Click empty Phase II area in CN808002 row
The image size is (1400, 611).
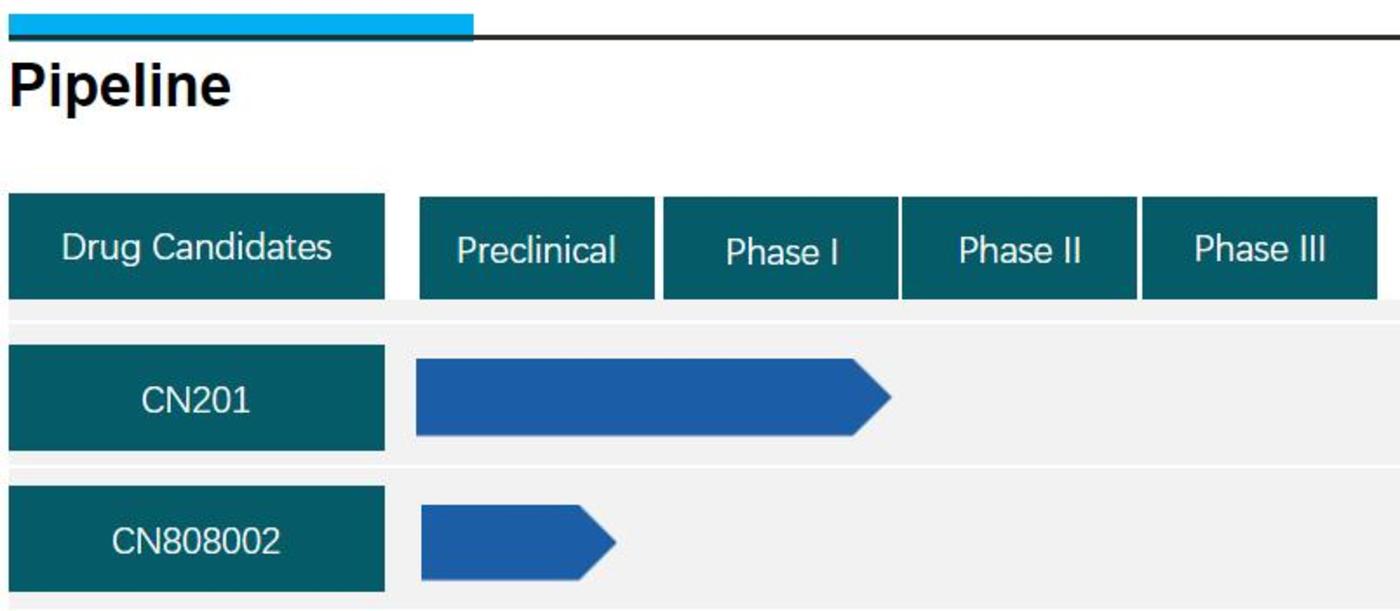(x=1019, y=542)
